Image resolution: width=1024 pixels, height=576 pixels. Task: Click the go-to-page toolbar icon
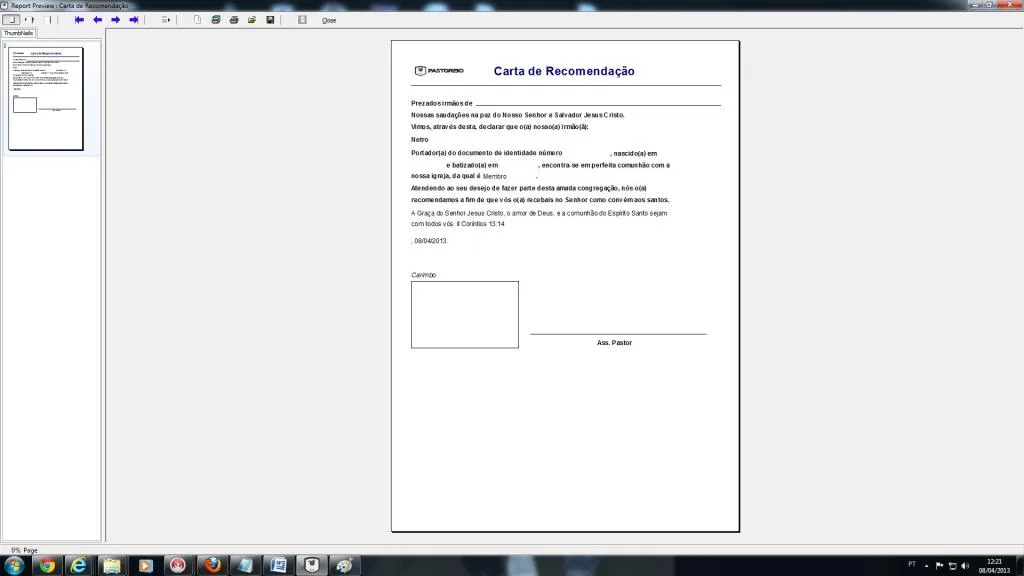[166, 20]
